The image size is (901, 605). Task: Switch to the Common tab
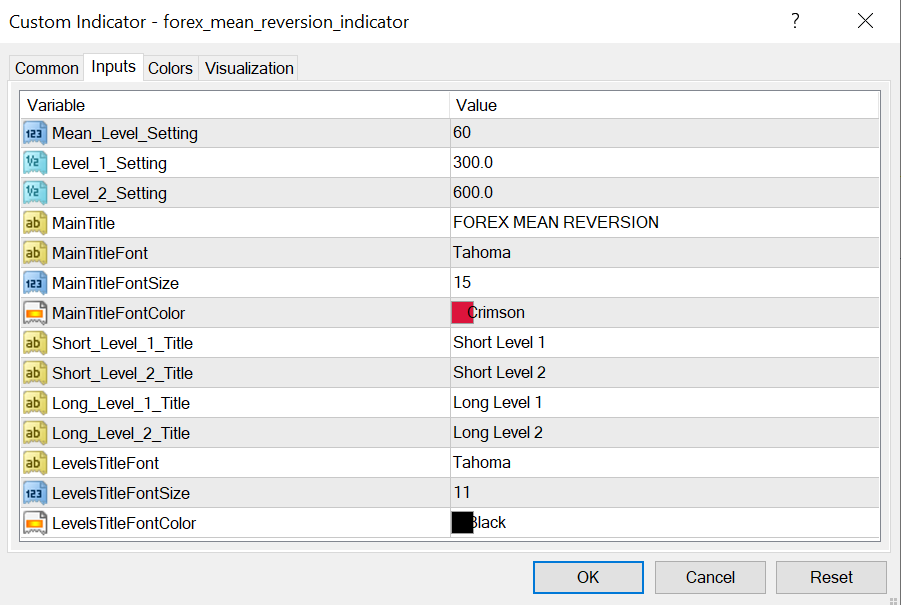tap(47, 68)
